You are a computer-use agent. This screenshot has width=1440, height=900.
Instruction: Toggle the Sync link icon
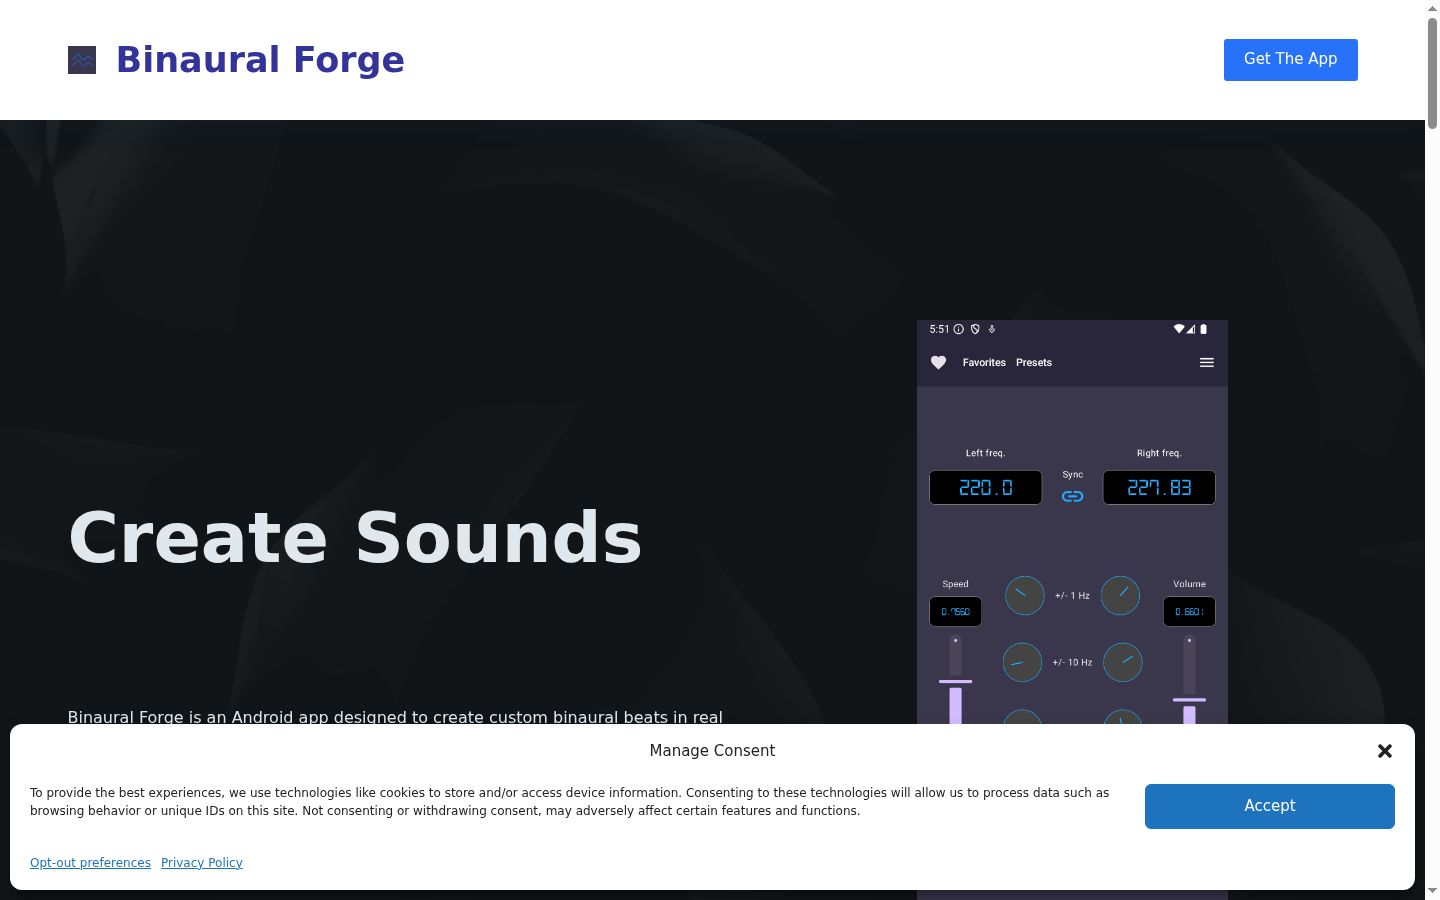[x=1073, y=496]
